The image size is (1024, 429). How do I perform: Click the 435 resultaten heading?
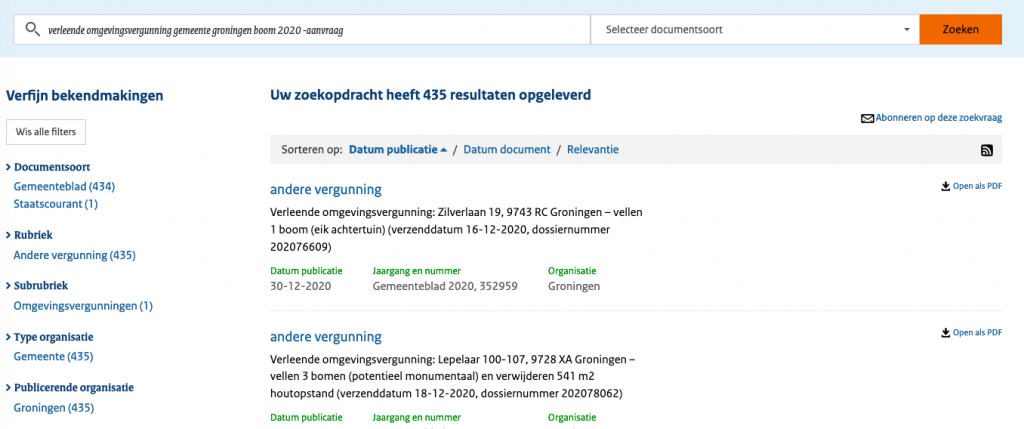coord(430,95)
